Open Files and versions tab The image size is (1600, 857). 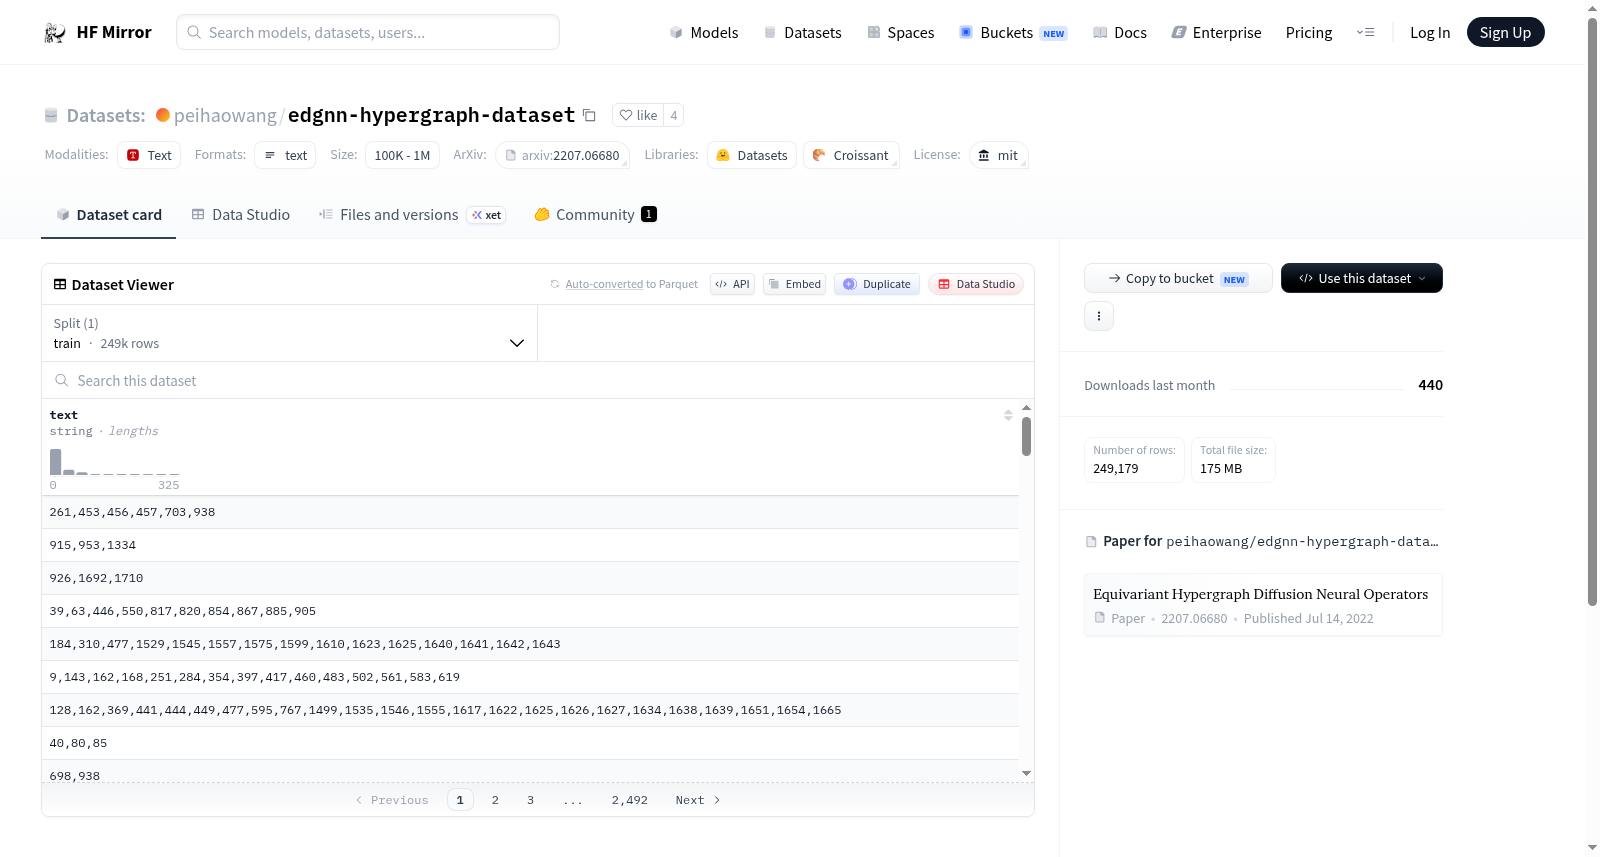point(411,215)
